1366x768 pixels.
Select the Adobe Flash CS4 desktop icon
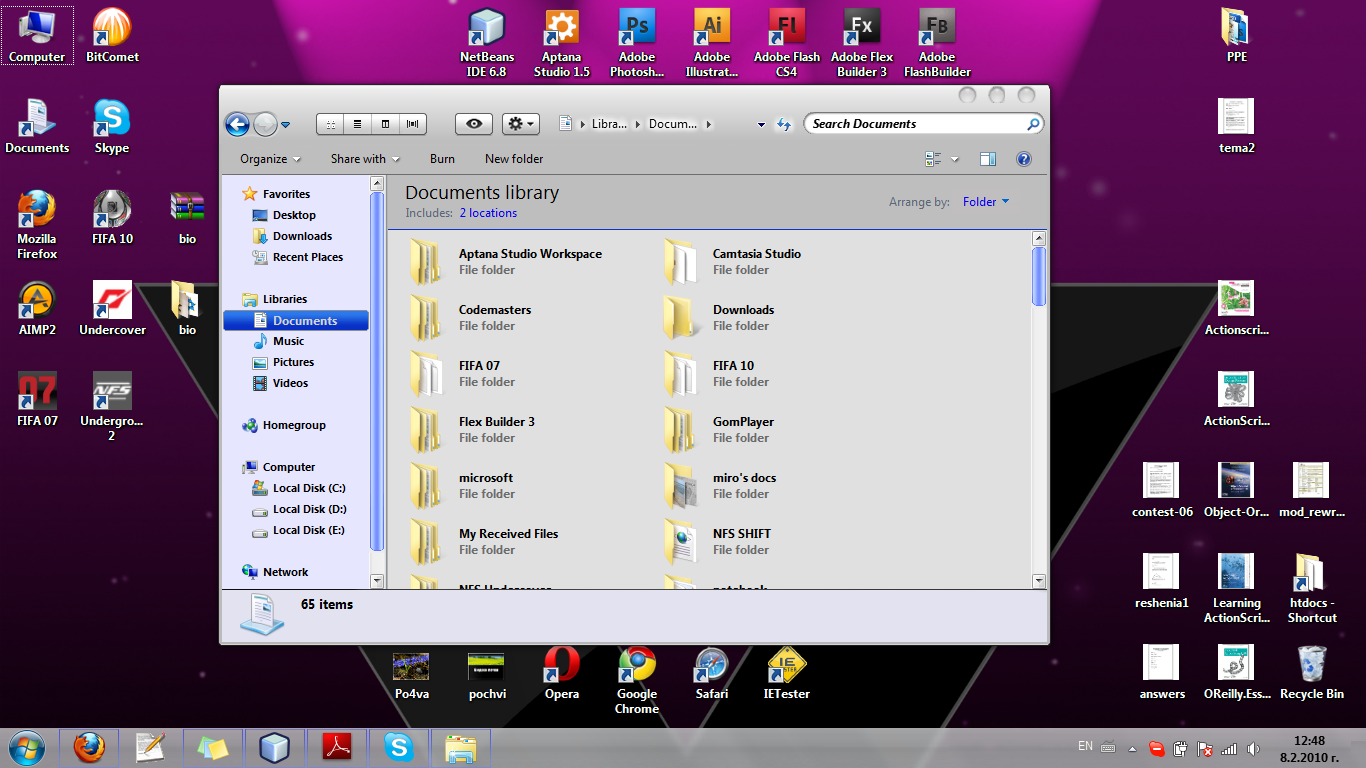tap(787, 43)
